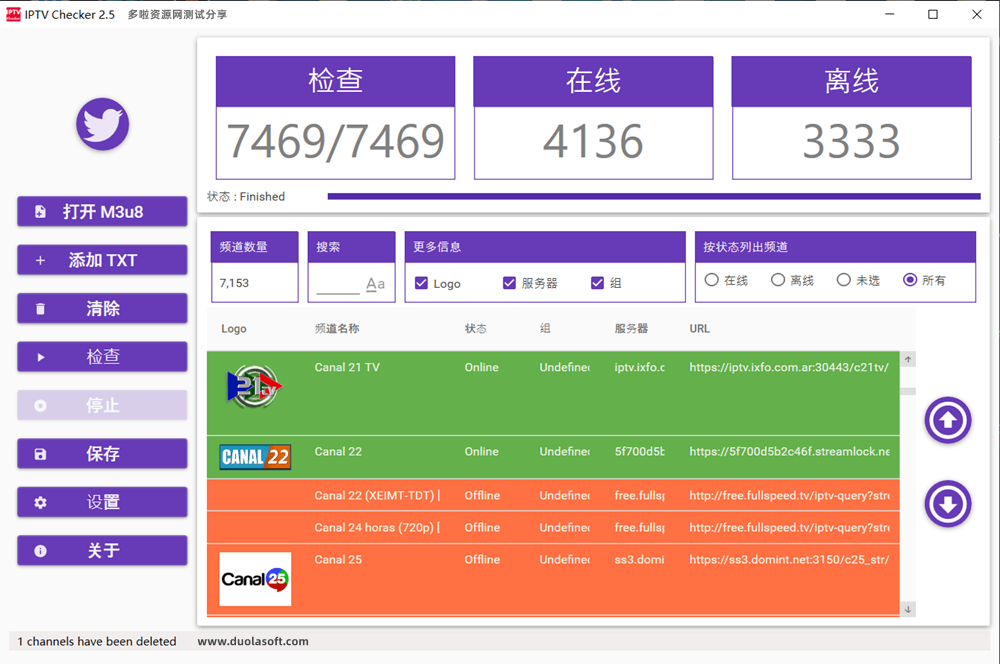Click the 保存 button
Viewport: 1000px width, 664px height.
[102, 454]
